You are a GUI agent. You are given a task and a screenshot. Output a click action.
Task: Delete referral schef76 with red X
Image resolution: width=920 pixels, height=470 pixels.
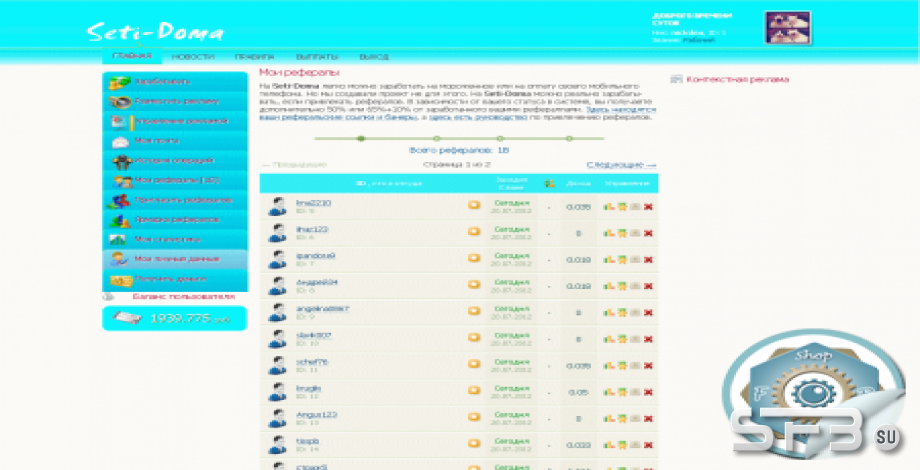648,366
